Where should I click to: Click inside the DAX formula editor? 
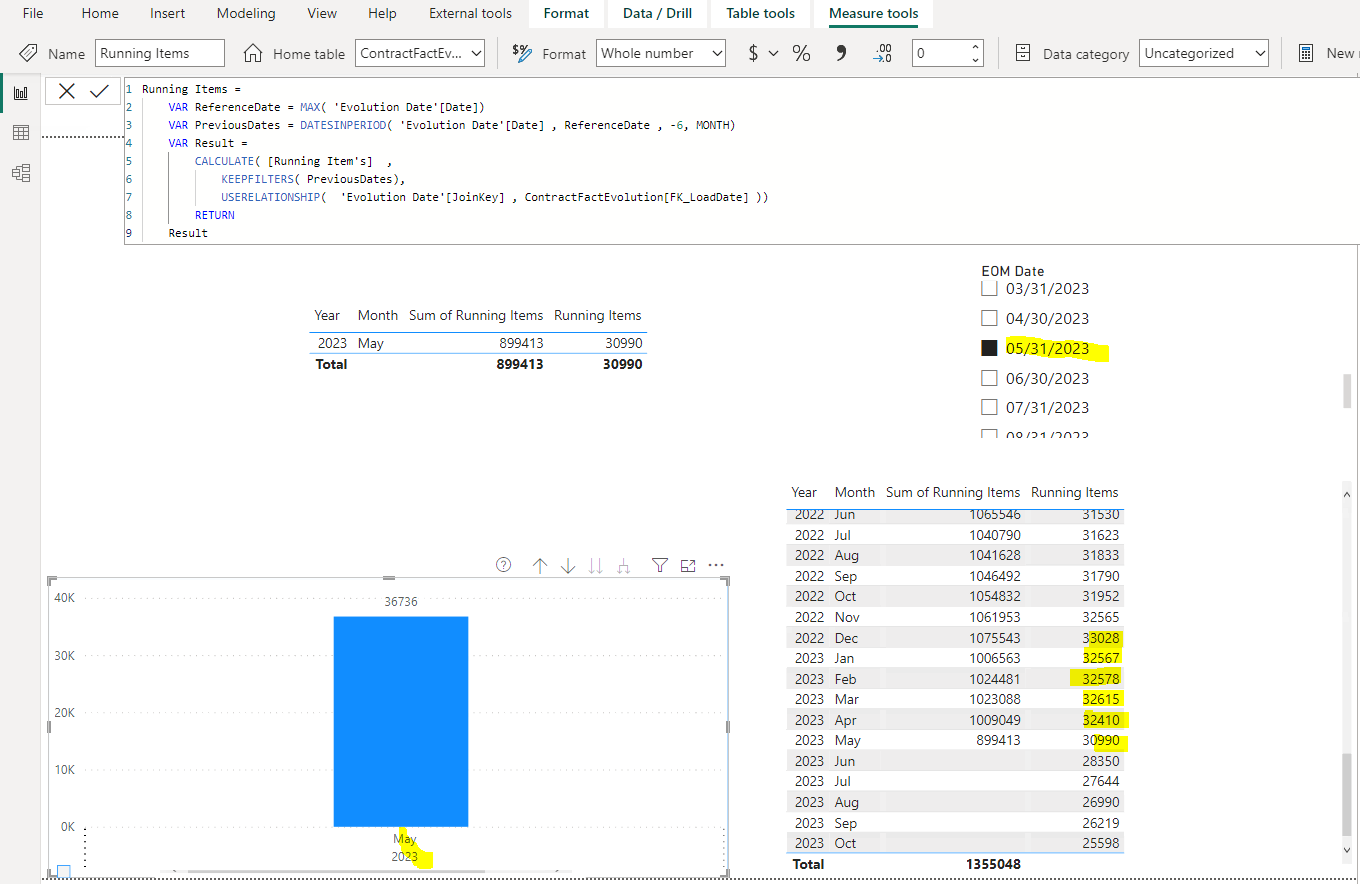(x=740, y=160)
